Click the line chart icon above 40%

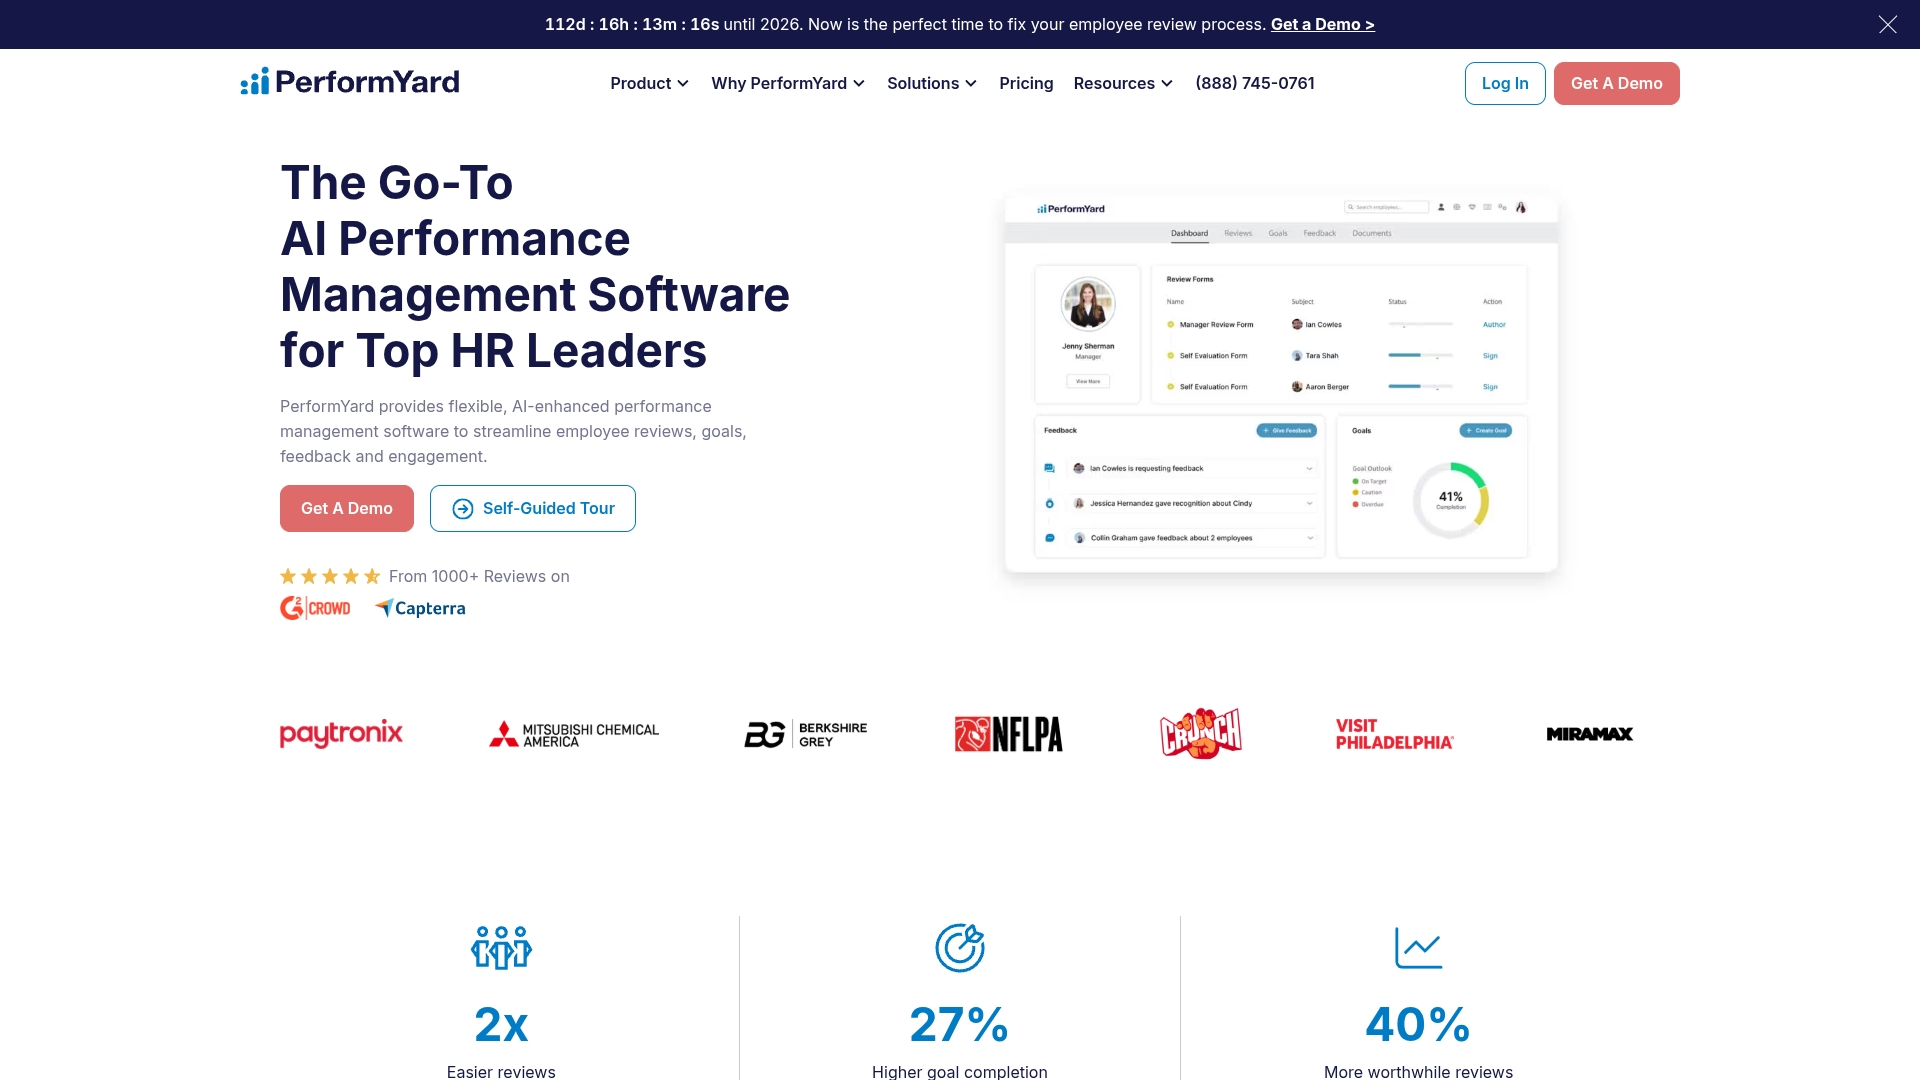point(1418,947)
